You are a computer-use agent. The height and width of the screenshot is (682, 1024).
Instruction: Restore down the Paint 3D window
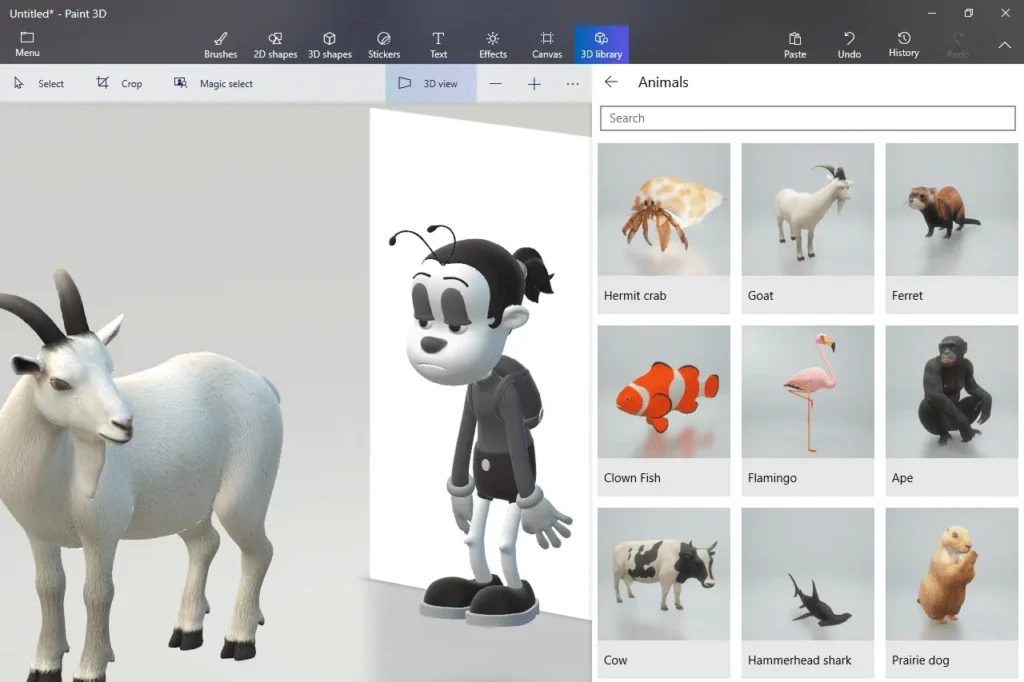click(968, 13)
